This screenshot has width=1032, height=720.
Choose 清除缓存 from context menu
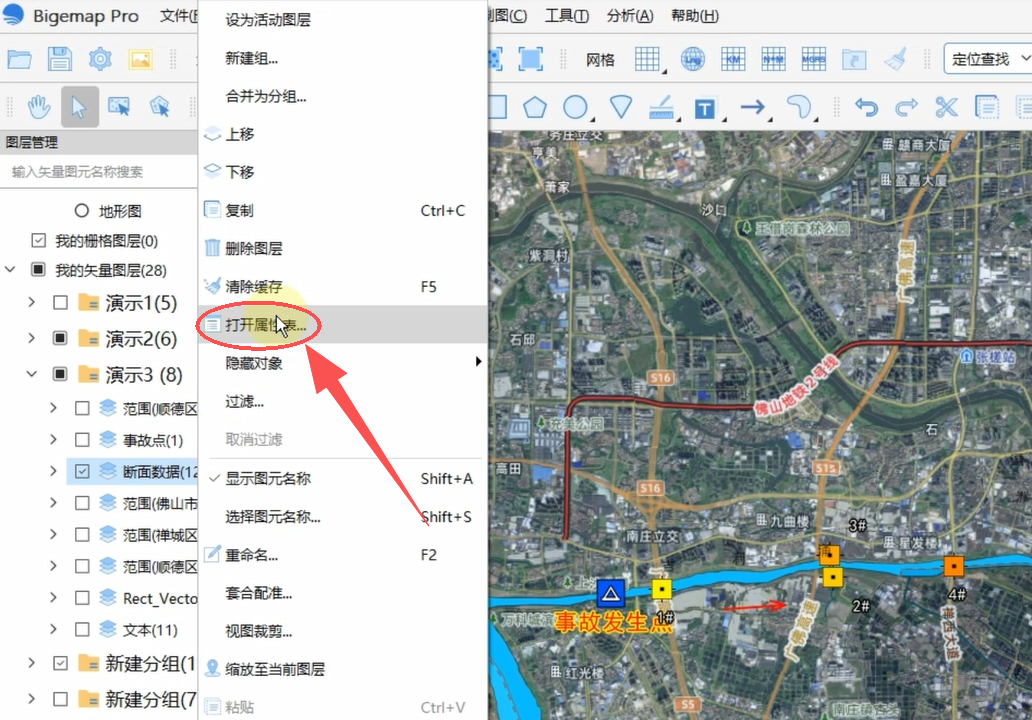coord(343,286)
